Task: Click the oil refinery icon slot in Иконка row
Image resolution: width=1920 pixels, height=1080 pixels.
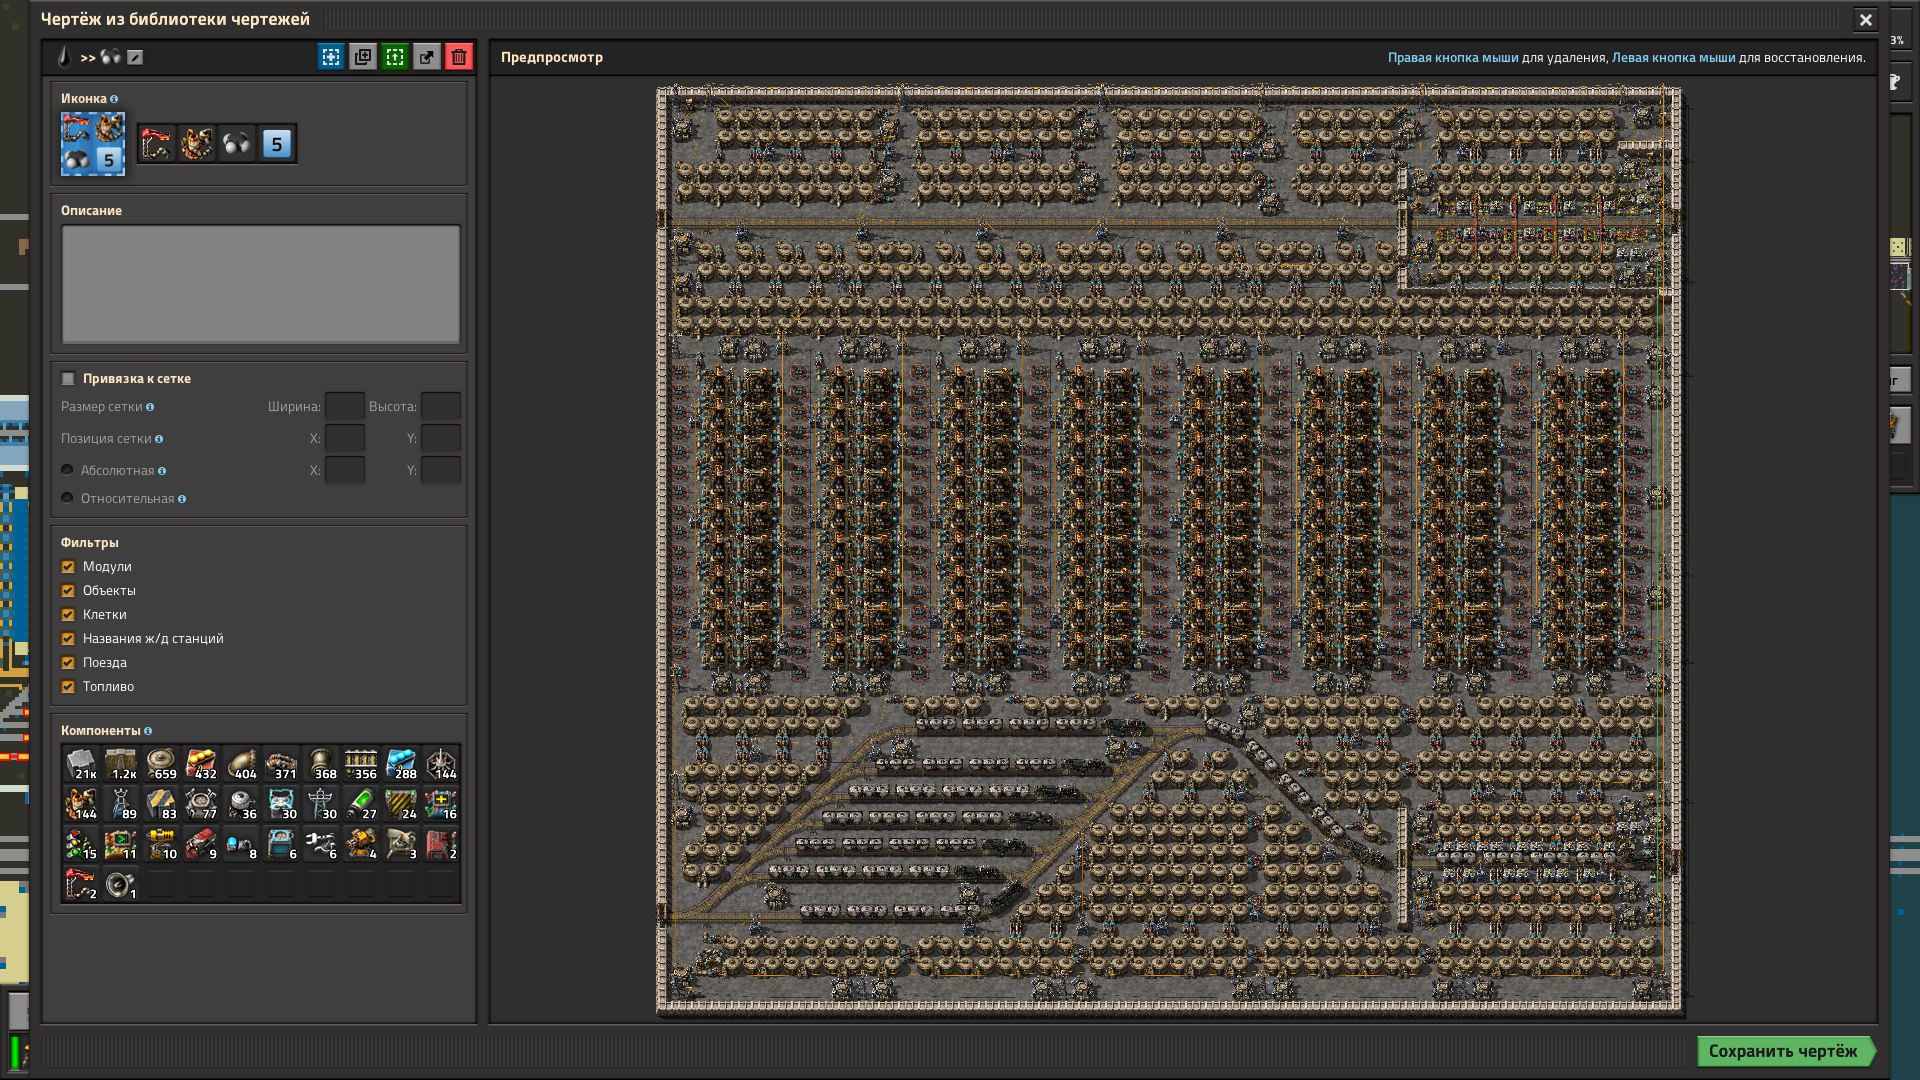Action: pyautogui.click(x=197, y=144)
